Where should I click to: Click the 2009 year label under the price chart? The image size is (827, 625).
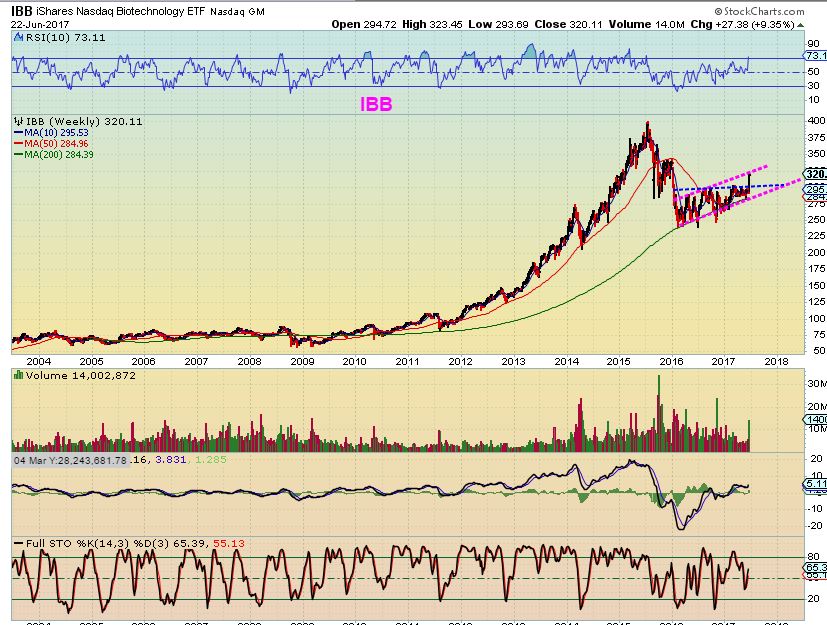(302, 361)
